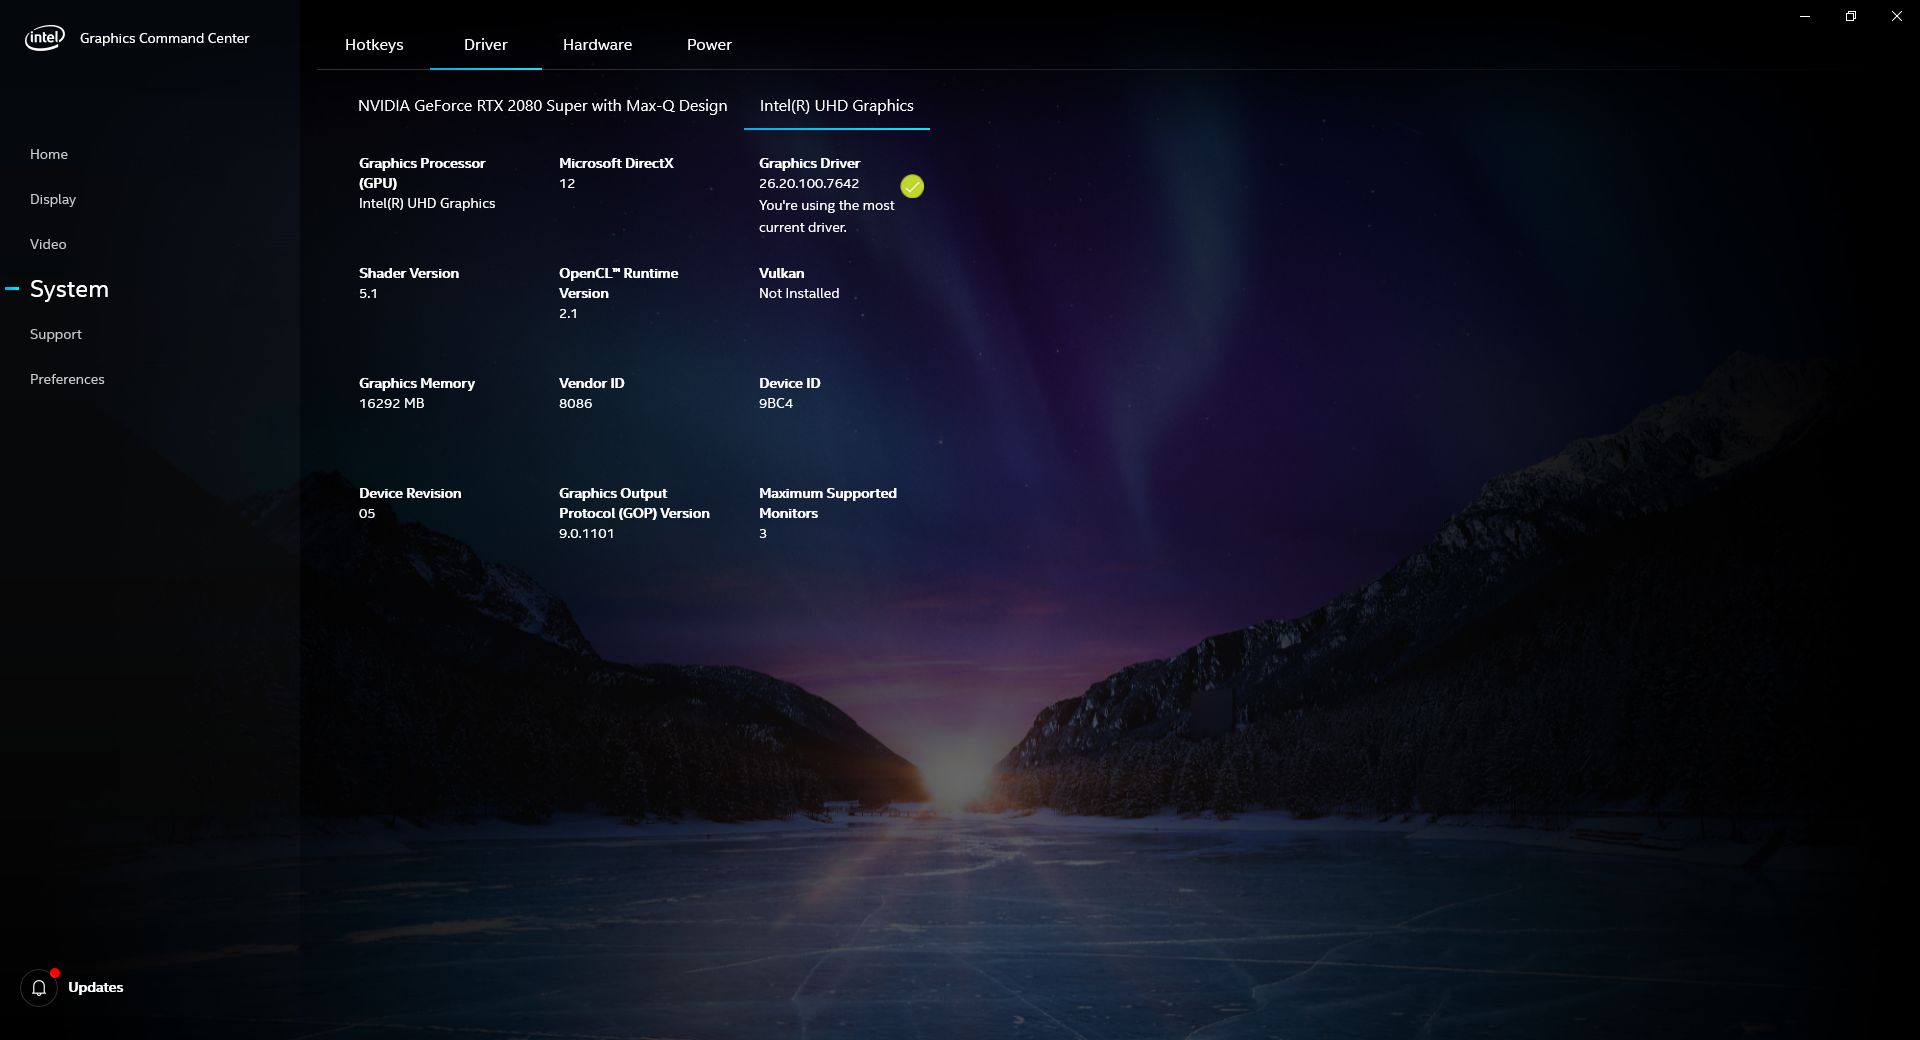Click the Vendor ID value 8086
The image size is (1920, 1040).
(x=576, y=404)
